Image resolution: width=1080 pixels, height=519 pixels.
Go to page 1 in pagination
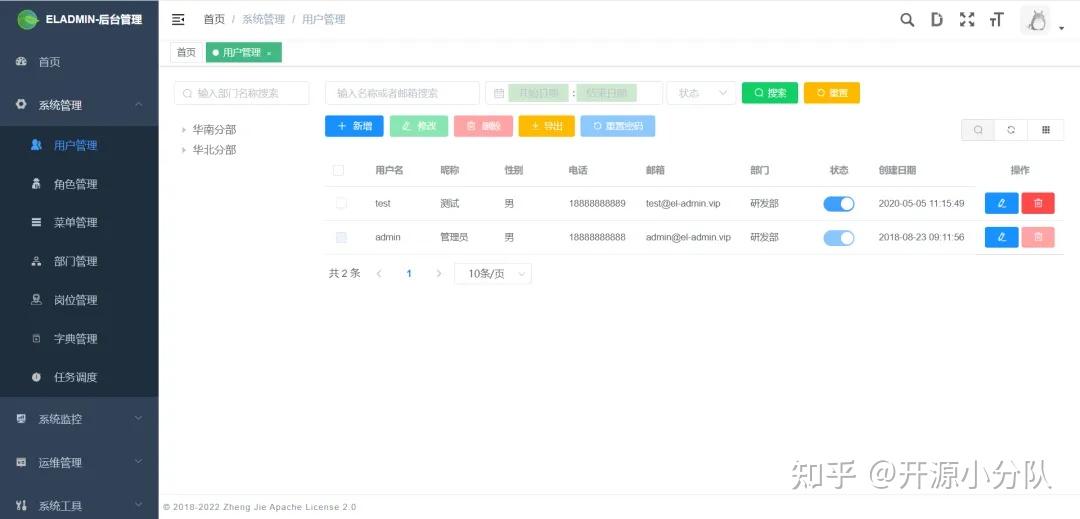point(408,273)
